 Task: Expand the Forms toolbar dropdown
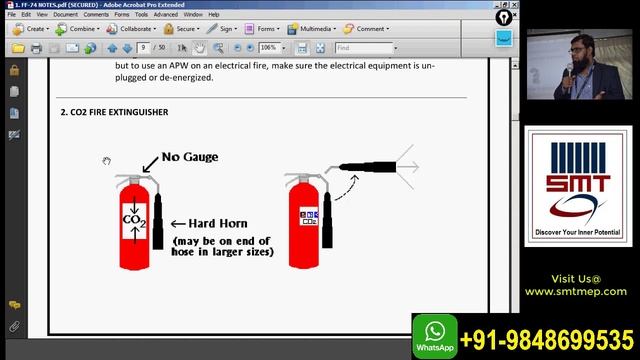click(278, 29)
